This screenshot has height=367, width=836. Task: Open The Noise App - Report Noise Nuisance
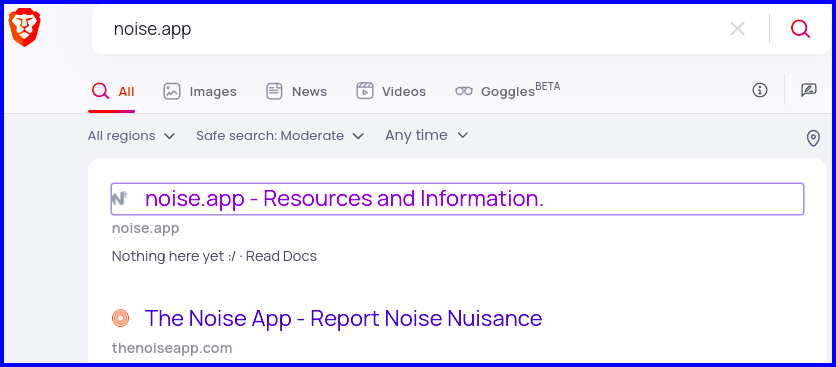[343, 318]
